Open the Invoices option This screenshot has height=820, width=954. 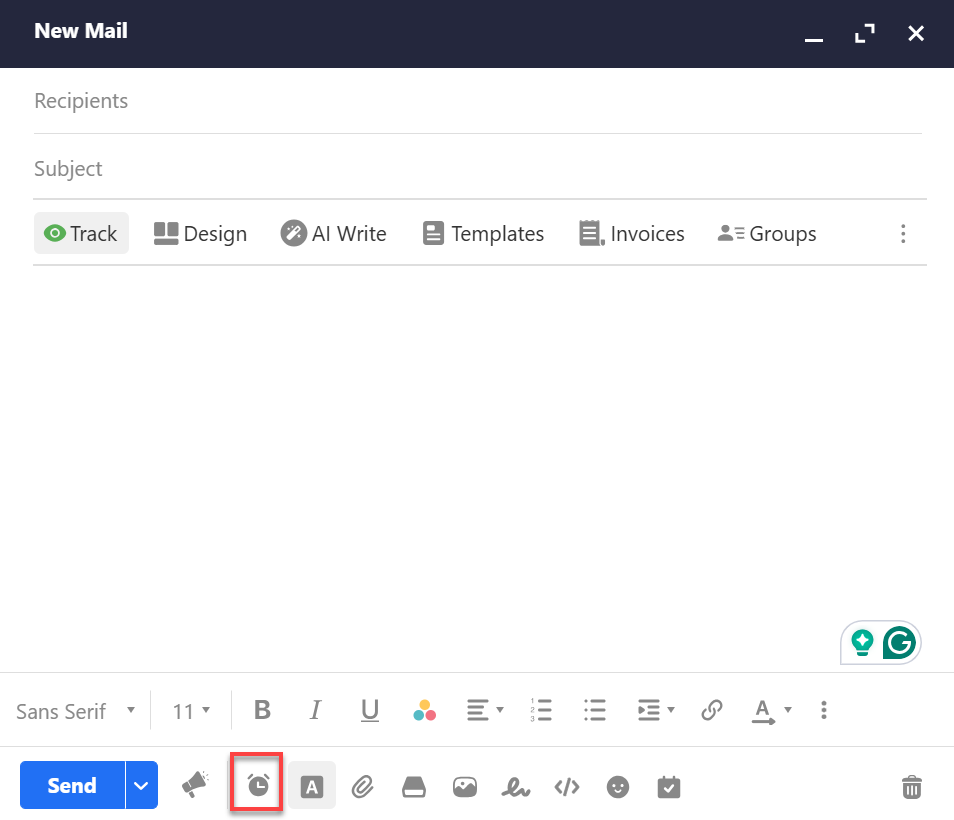(632, 234)
